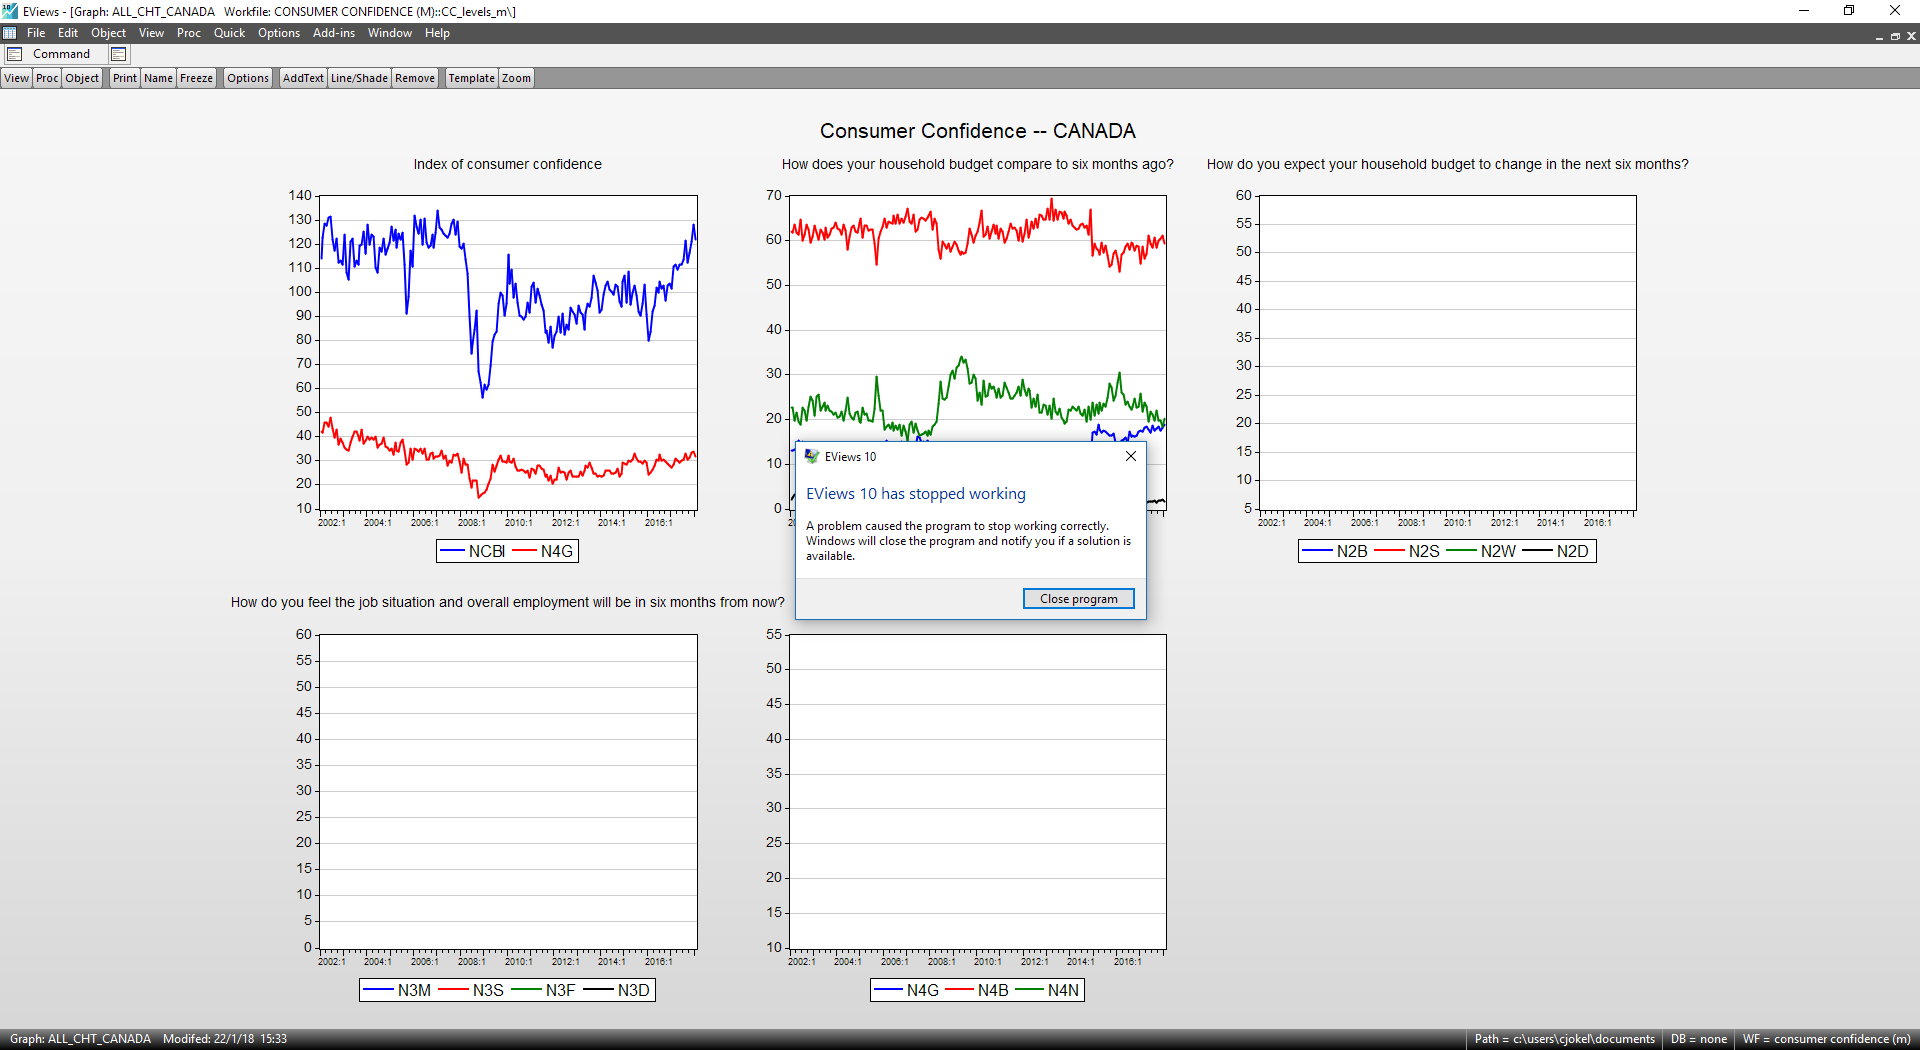The width and height of the screenshot is (1920, 1050).
Task: Click the Remove toolbar button
Action: point(415,78)
